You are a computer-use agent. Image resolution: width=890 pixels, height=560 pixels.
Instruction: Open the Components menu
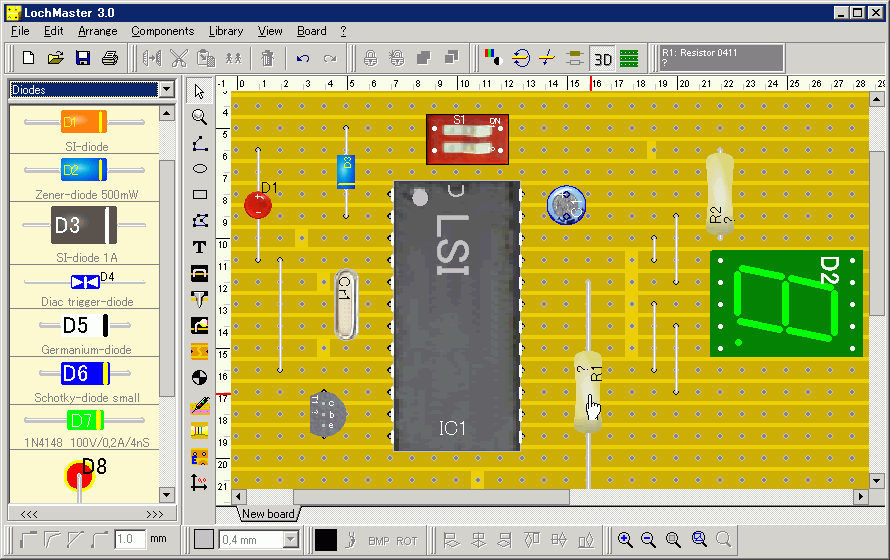(x=162, y=31)
